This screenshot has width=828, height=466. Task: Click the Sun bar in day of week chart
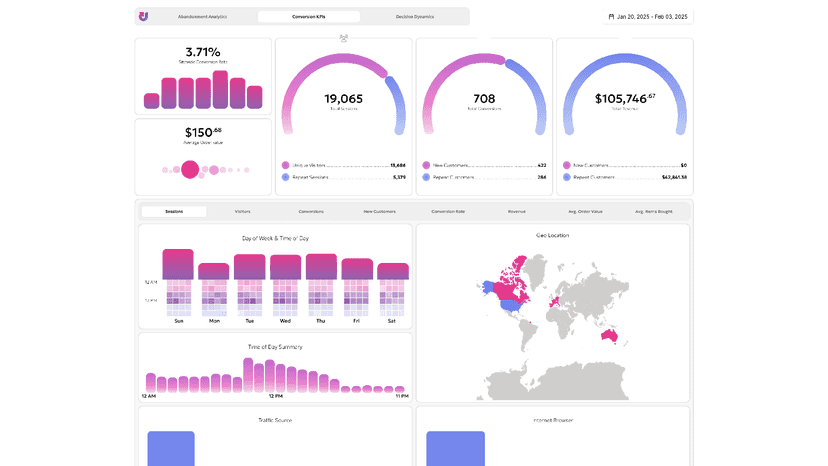(x=178, y=264)
